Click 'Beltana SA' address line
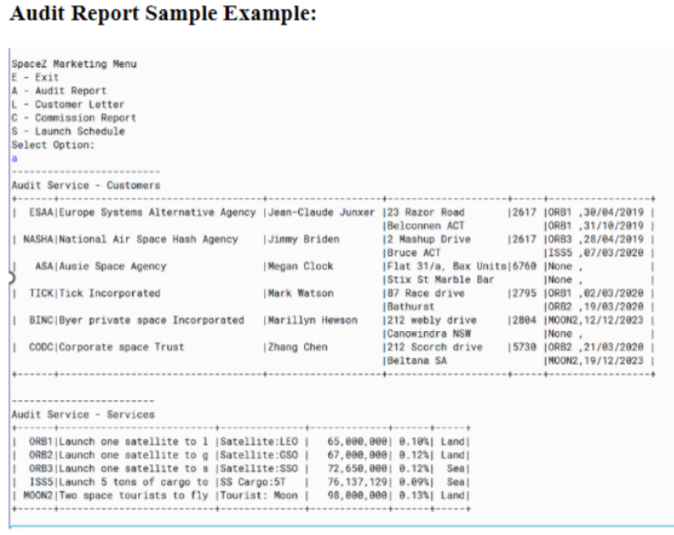This screenshot has height=535, width=674. tap(417, 361)
